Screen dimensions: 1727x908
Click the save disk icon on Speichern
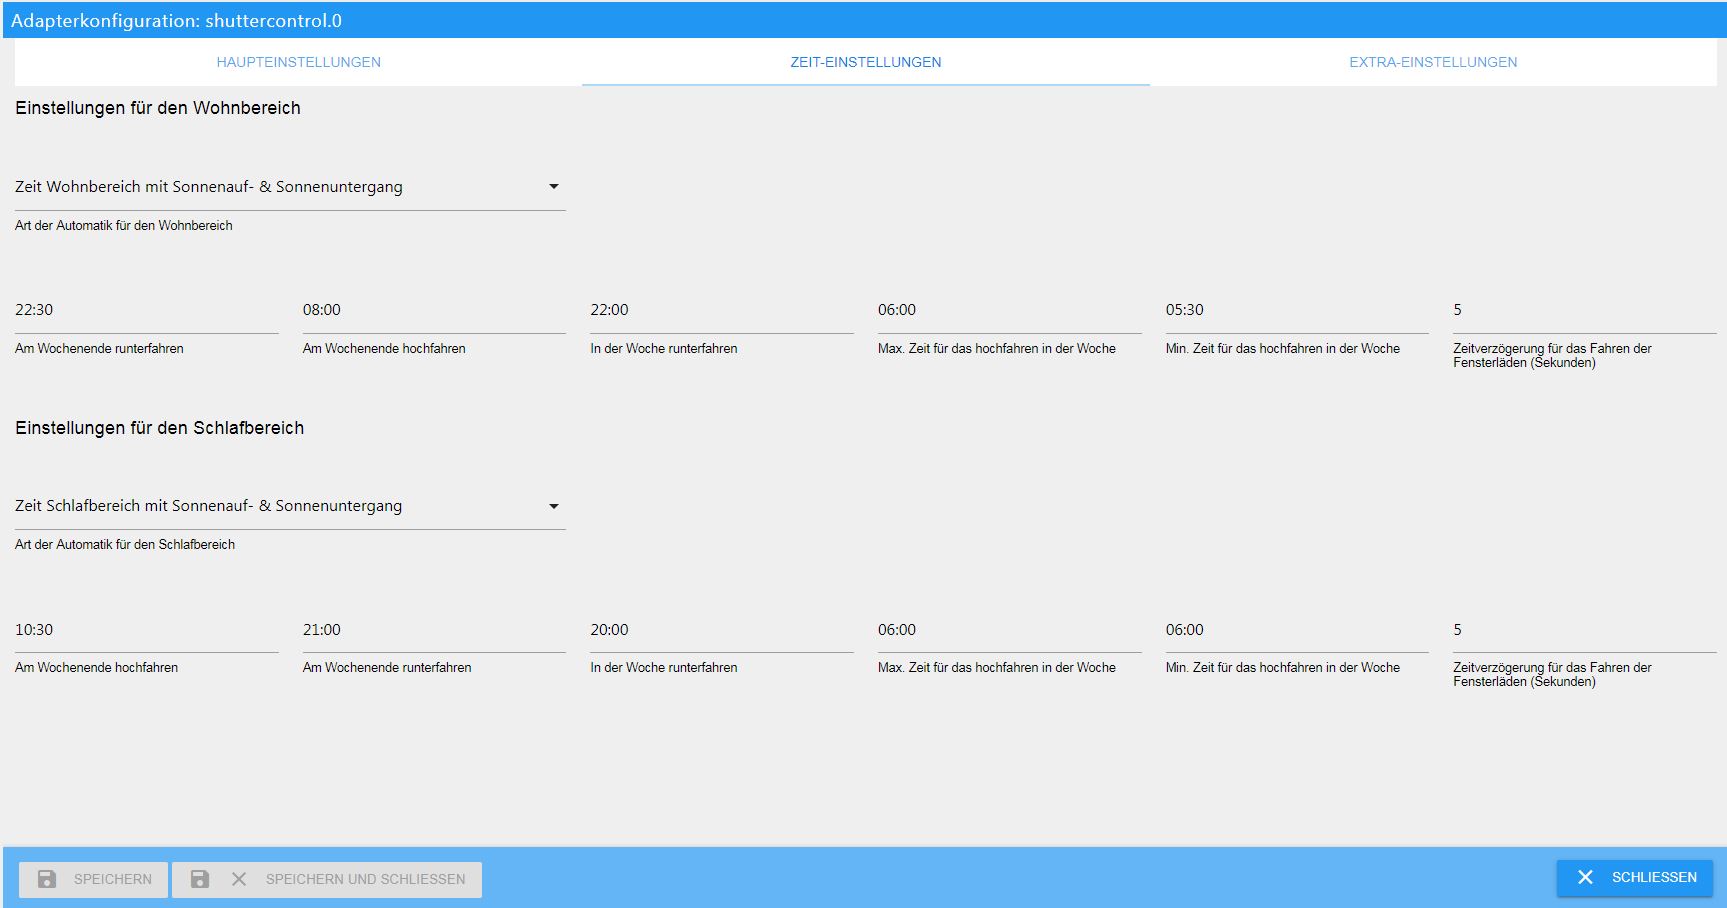coord(47,879)
